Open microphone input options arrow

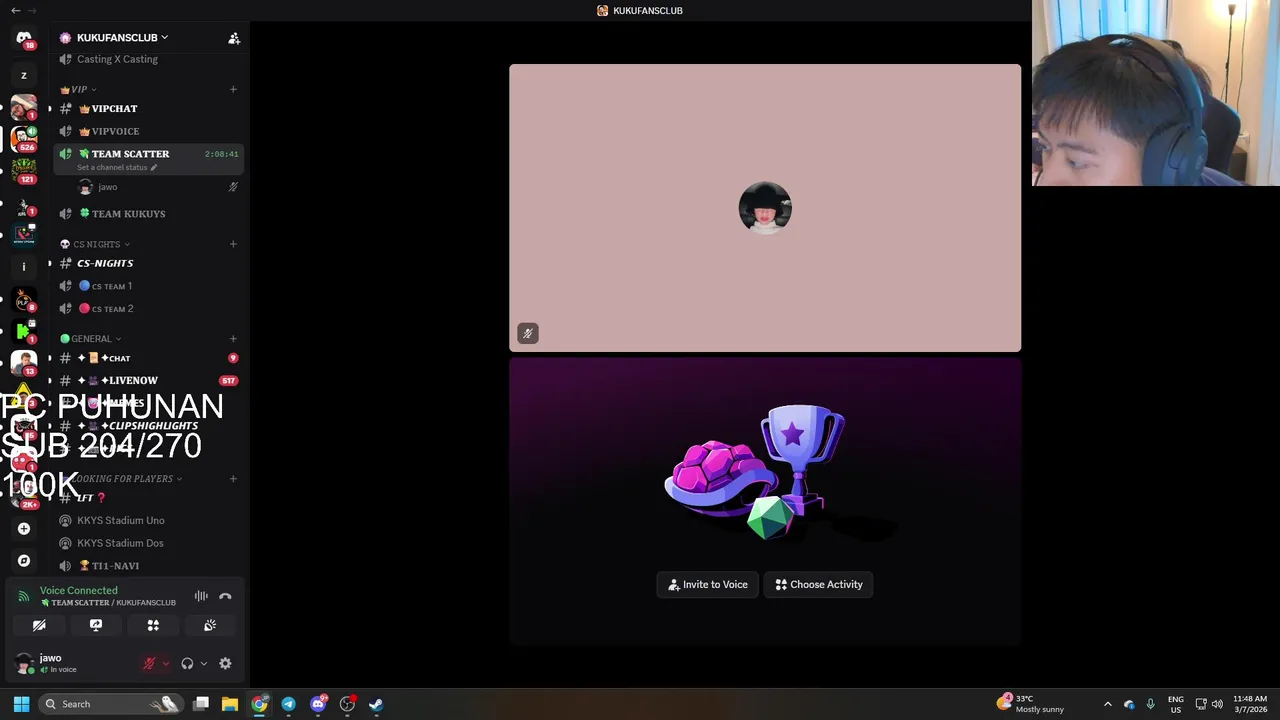click(165, 663)
